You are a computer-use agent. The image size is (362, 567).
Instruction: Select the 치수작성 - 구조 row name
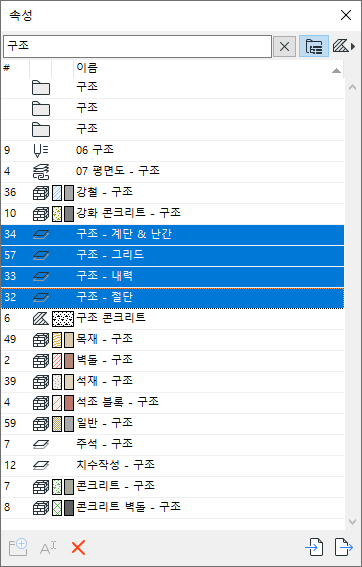tap(115, 465)
